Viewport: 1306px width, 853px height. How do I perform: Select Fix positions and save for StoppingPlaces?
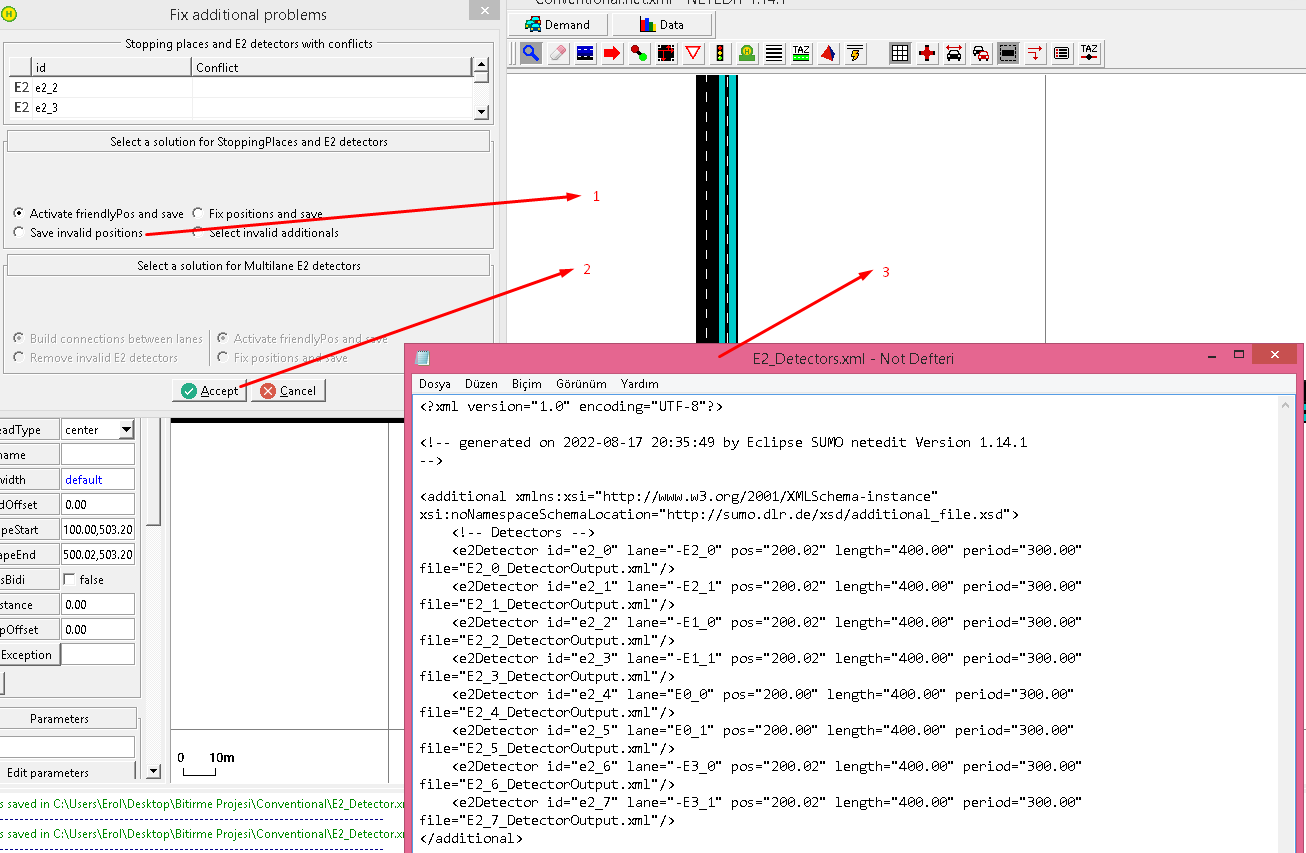257,214
